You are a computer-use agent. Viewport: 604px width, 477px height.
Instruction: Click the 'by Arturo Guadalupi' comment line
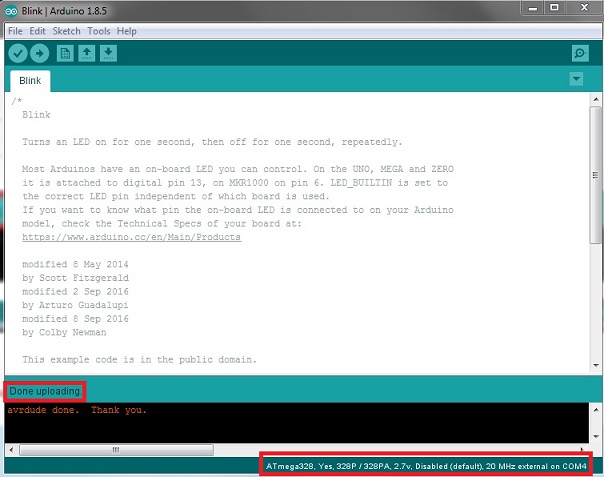[x=75, y=305]
